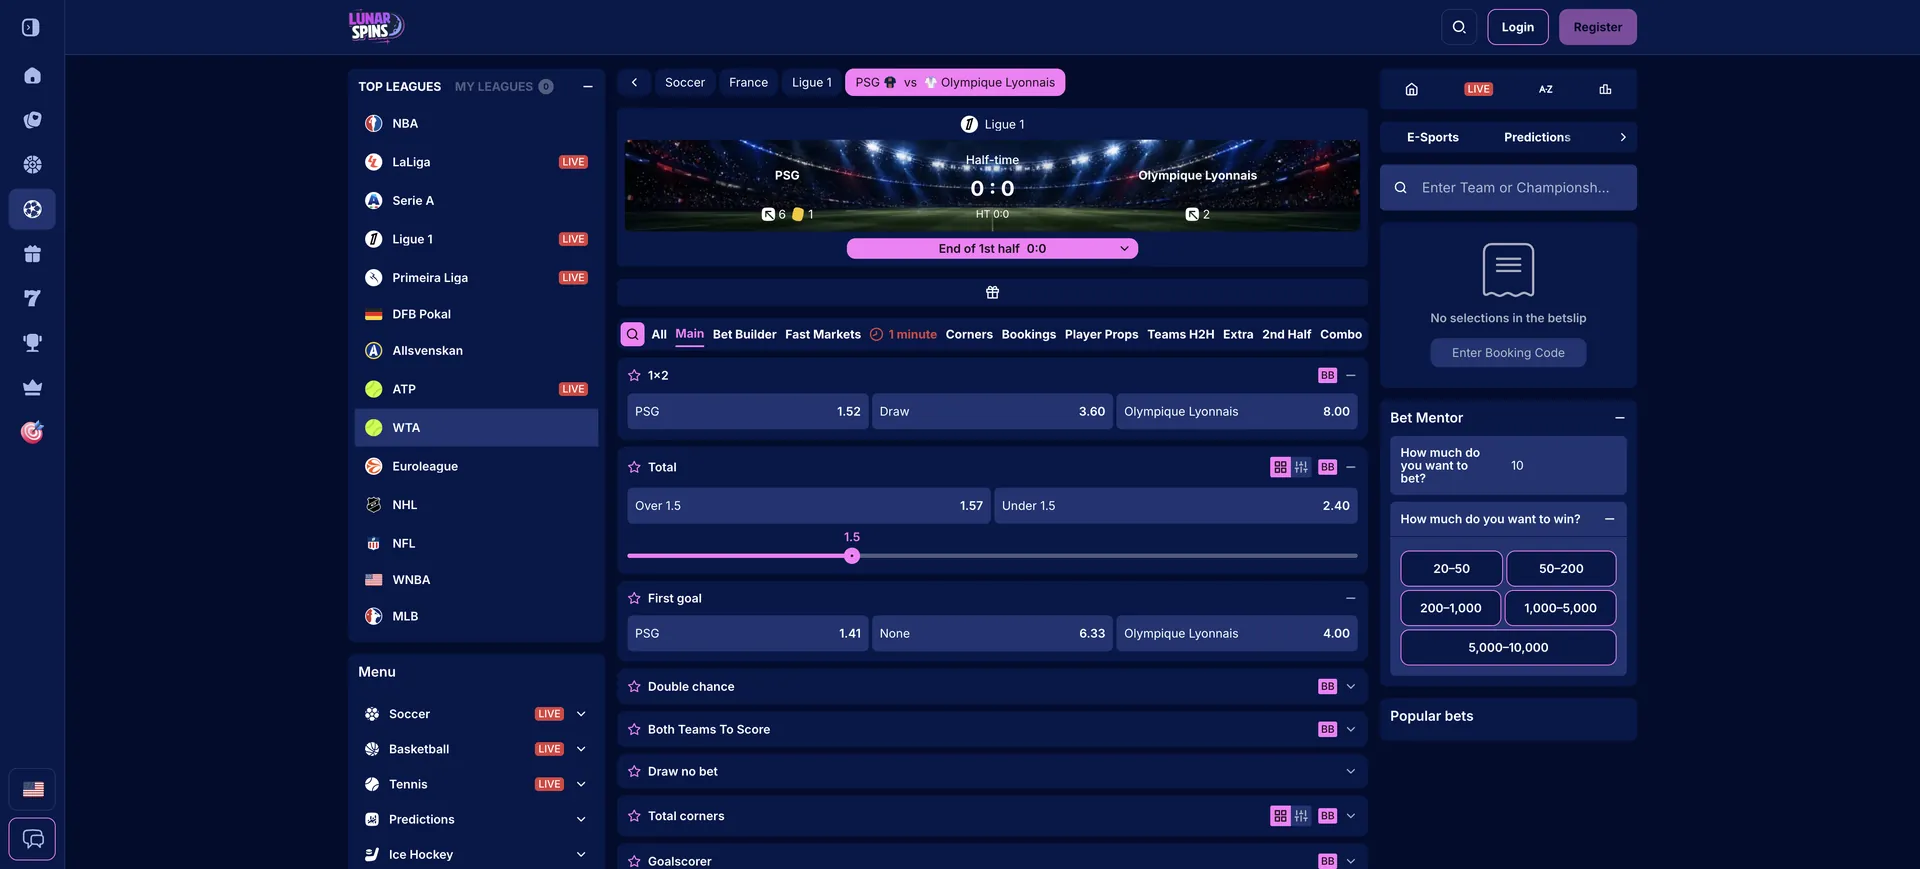Screen dimensions: 1920x869
Task: Click the bet amount field showing 10
Action: [x=1562, y=466]
